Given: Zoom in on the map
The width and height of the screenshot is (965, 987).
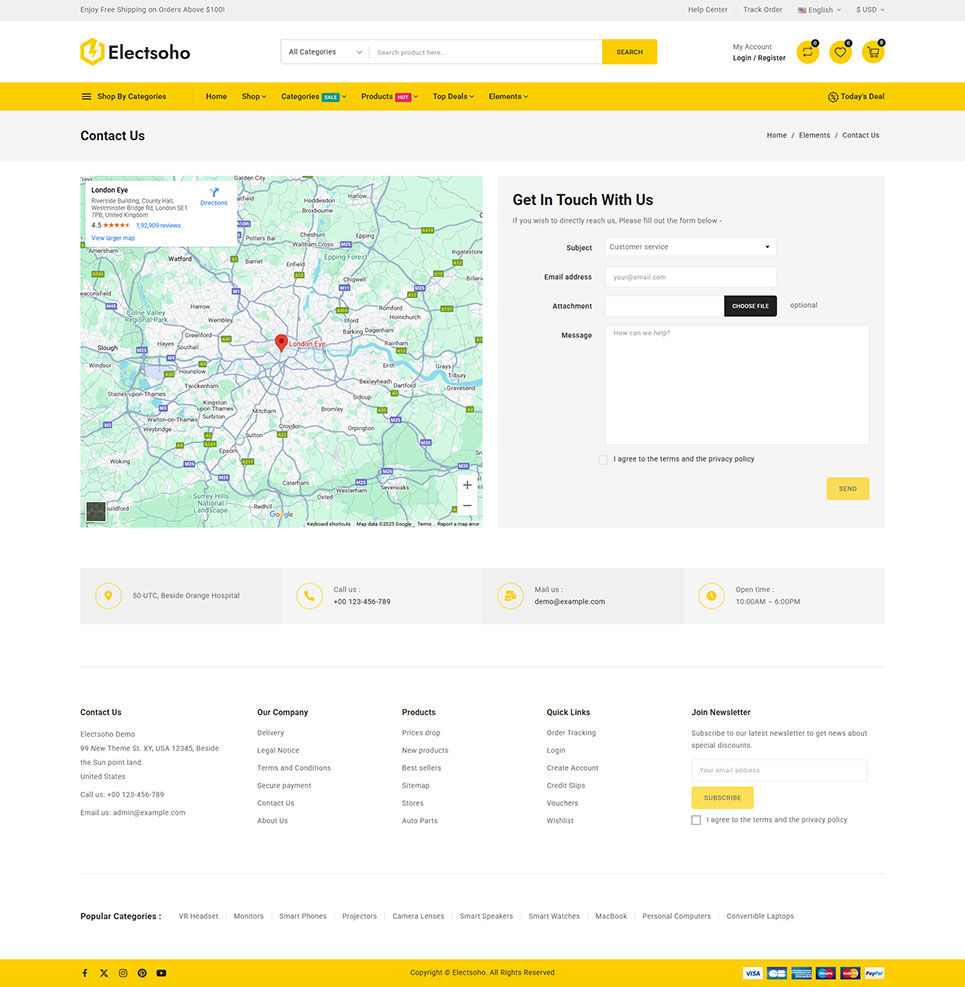Looking at the screenshot, I should pyautogui.click(x=467, y=485).
